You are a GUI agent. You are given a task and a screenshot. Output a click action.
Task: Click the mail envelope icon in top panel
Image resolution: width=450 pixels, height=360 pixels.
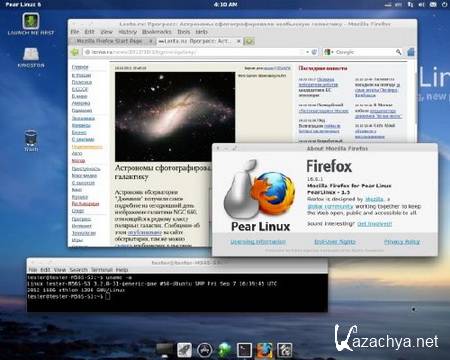[433, 5]
